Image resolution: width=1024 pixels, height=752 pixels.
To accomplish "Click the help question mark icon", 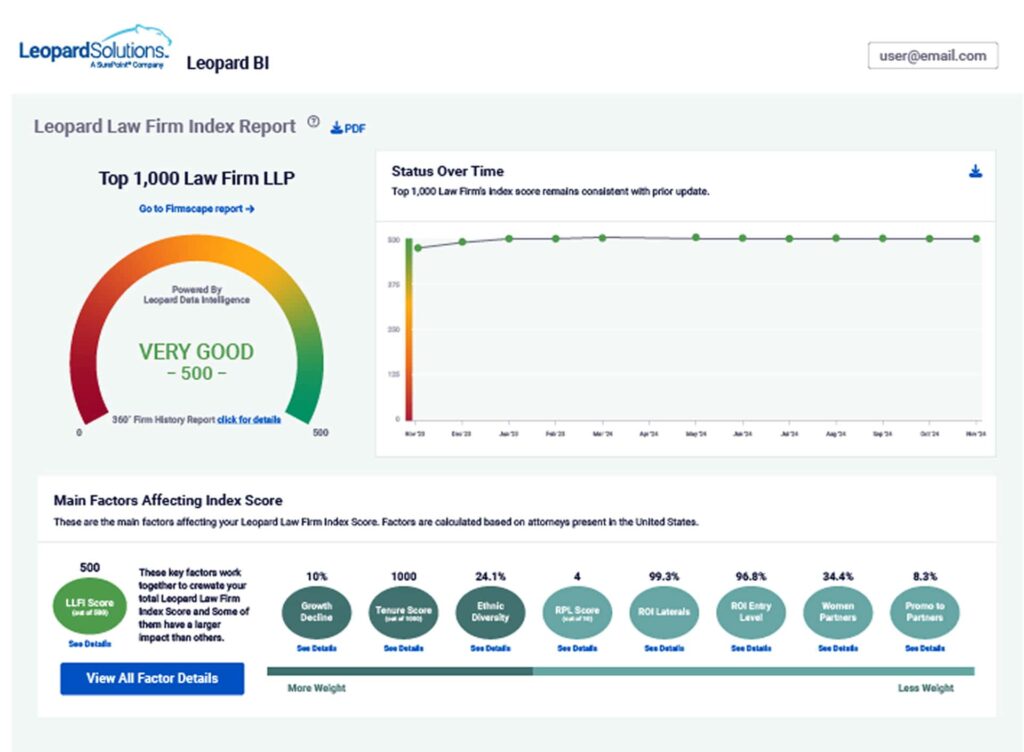I will 313,121.
